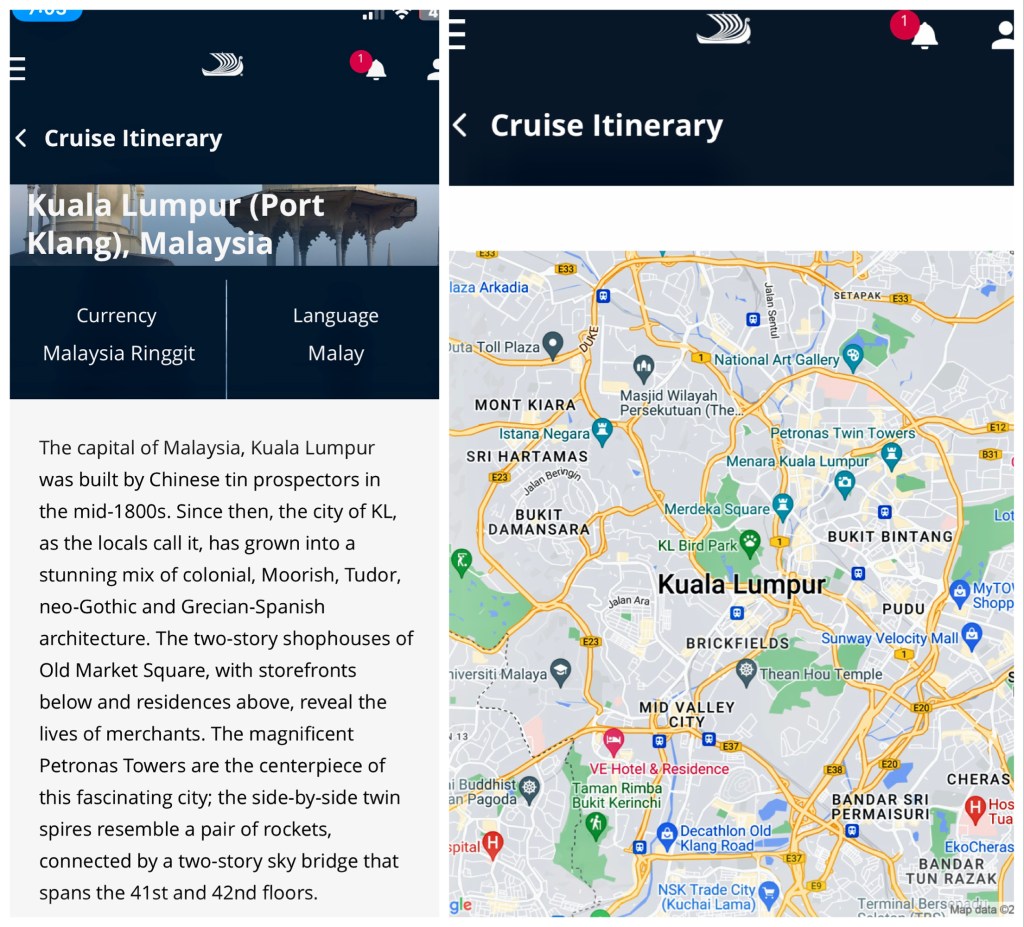
Task: Open the hamburger menu in the right panel
Action: coord(457,33)
